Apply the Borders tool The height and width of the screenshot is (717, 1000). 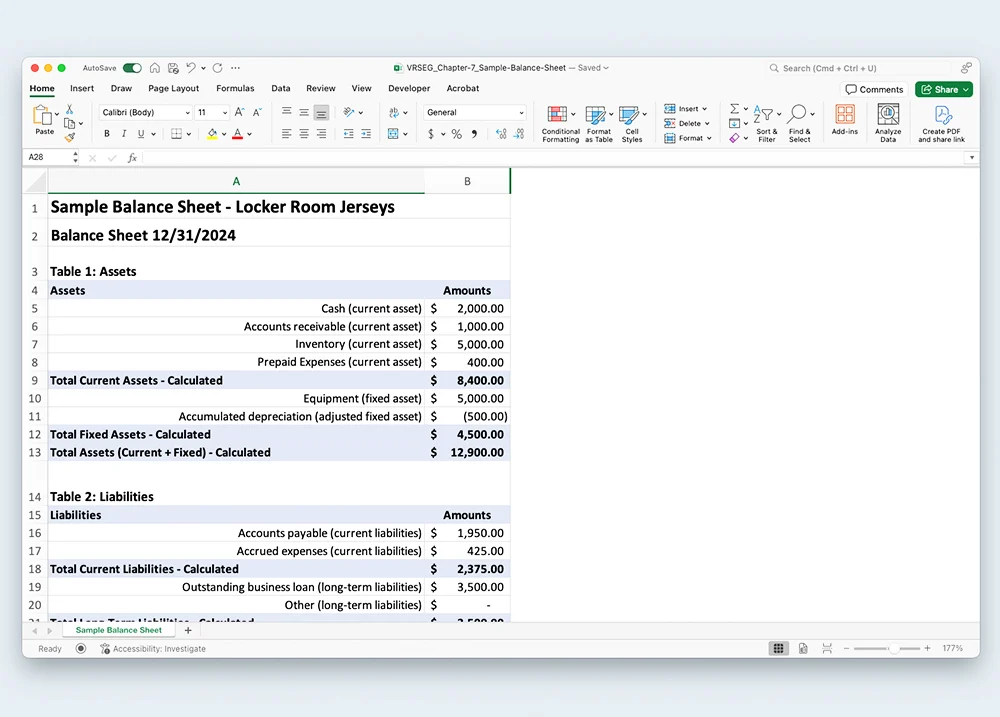coord(177,134)
